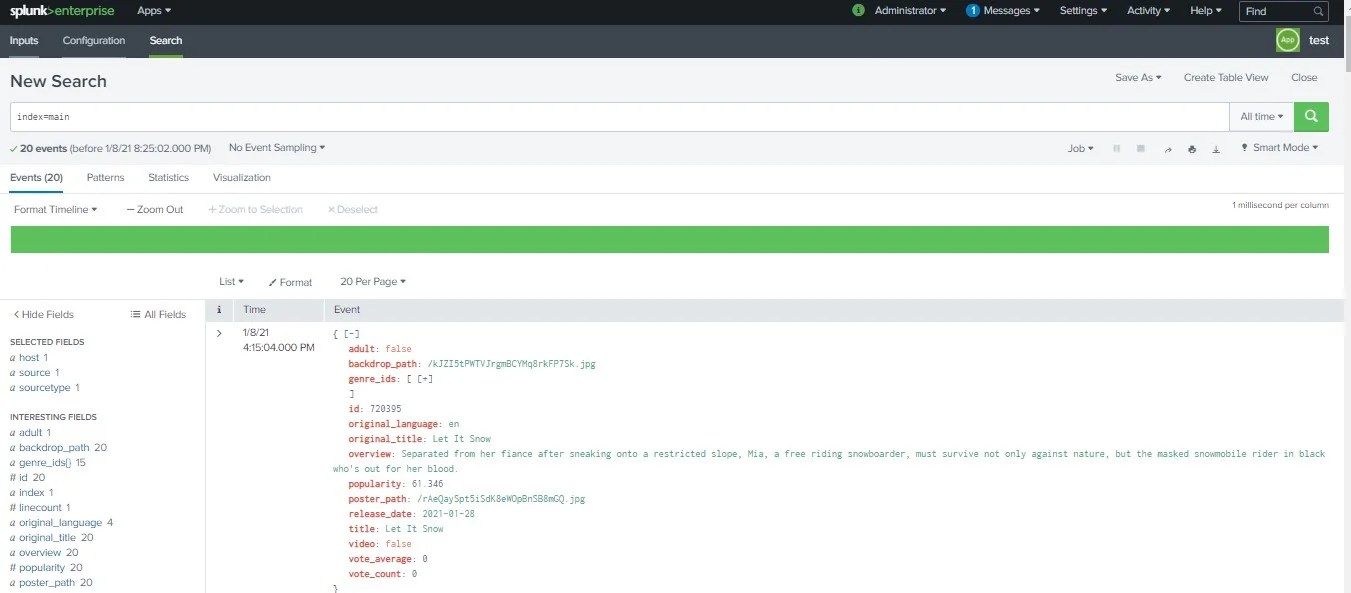
Task: Share the search job
Action: coord(1167,148)
